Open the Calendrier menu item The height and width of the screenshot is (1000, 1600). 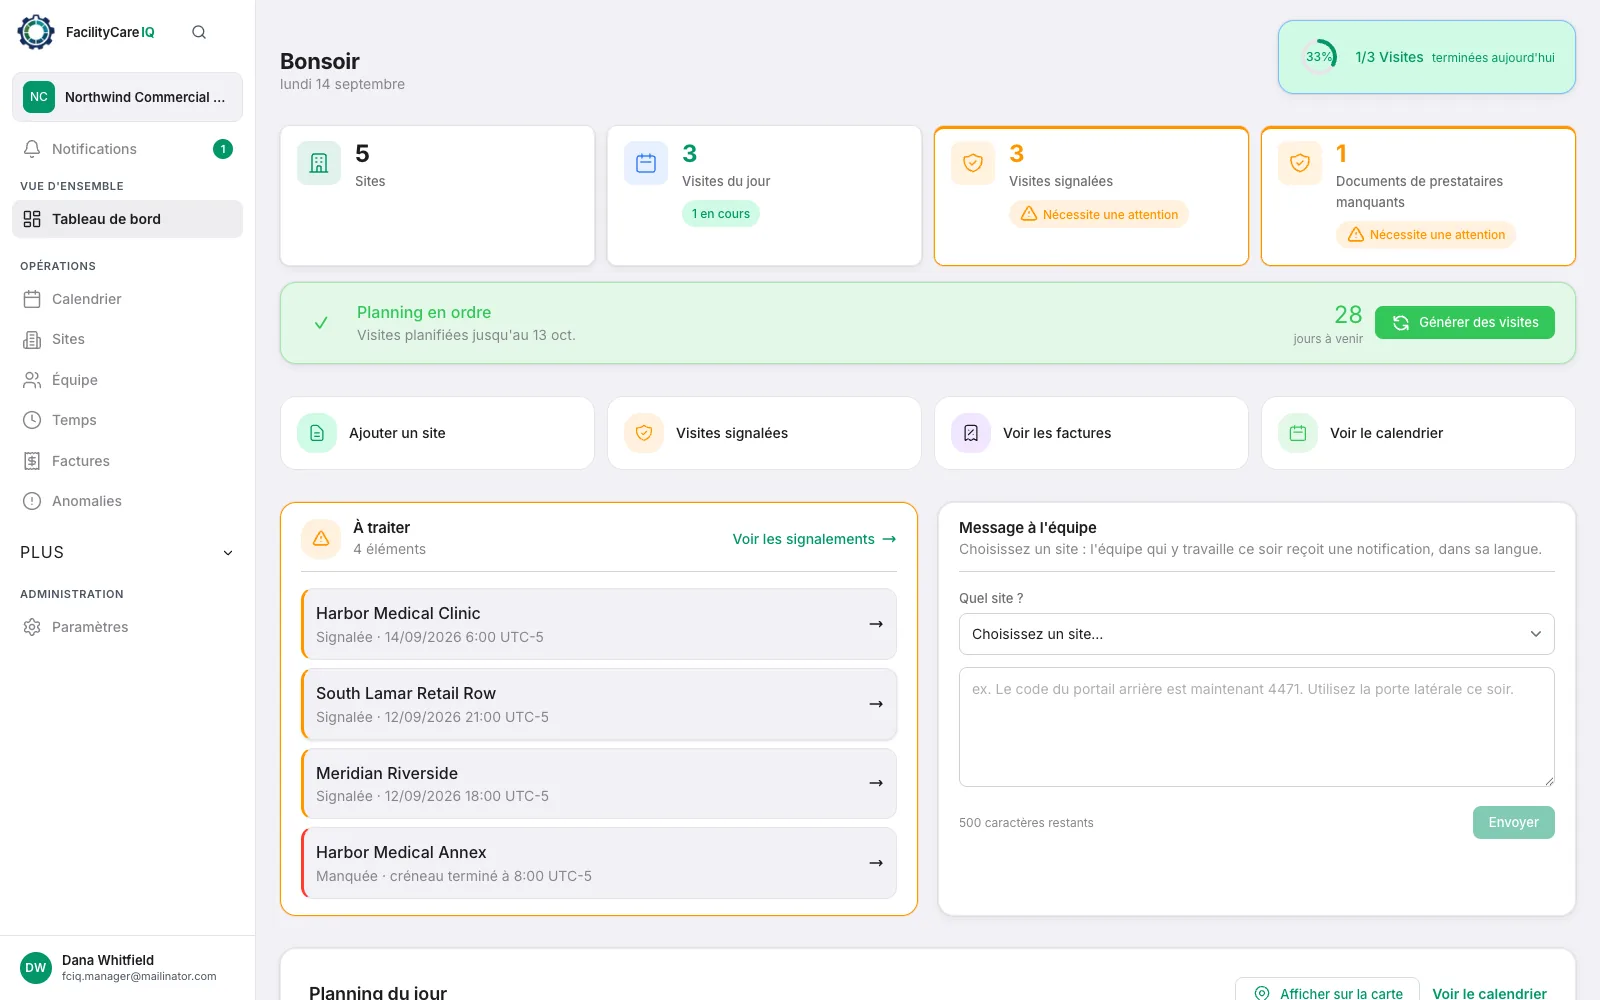pyautogui.click(x=128, y=299)
